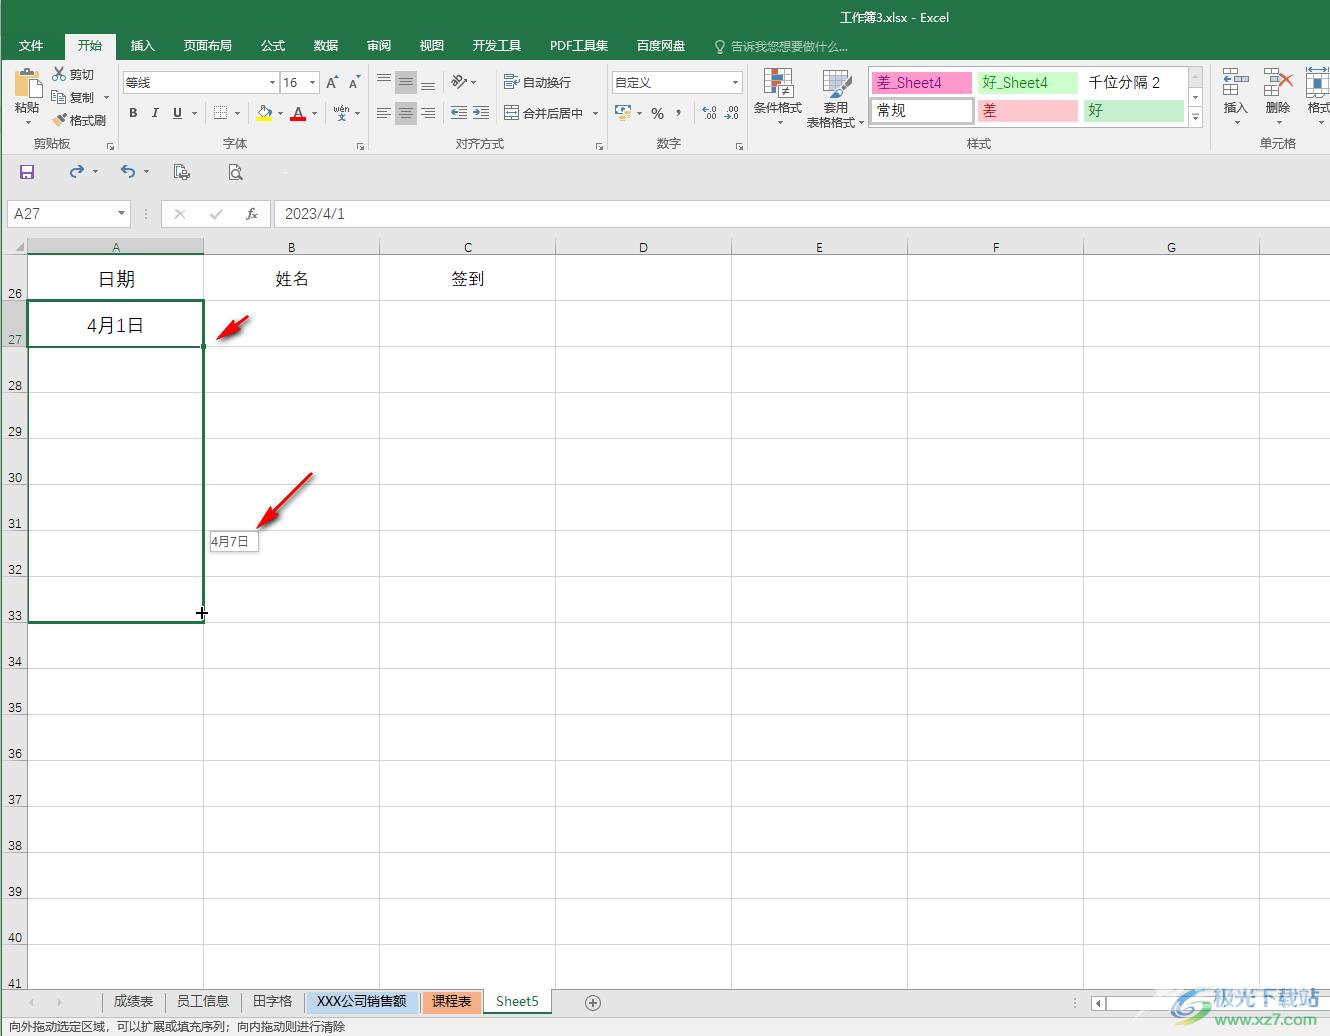Image resolution: width=1330 pixels, height=1036 pixels.
Task: Switch to the 公式 ribbon tab
Action: click(273, 46)
